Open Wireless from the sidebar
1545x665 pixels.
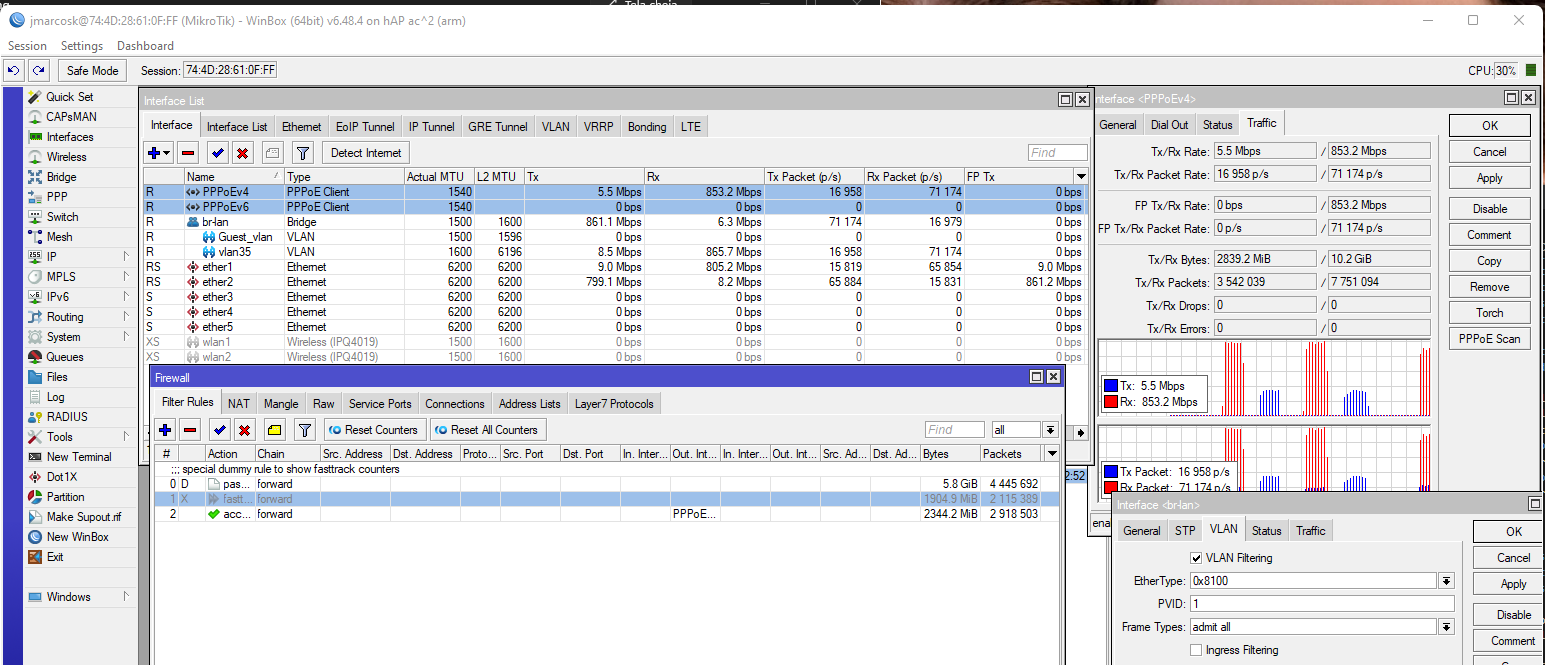[66, 157]
